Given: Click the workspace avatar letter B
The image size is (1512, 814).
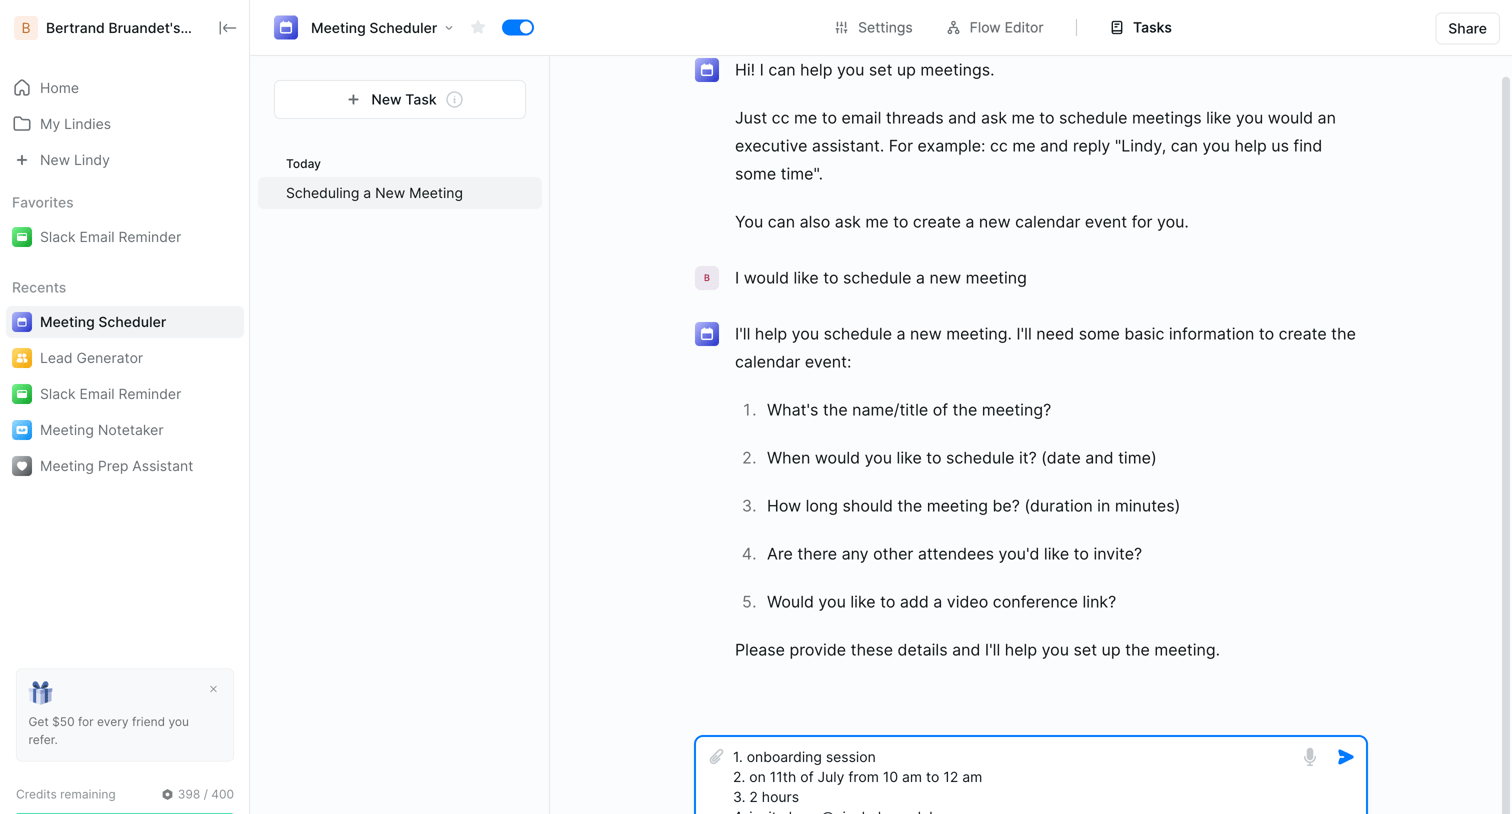Looking at the screenshot, I should click(x=26, y=28).
